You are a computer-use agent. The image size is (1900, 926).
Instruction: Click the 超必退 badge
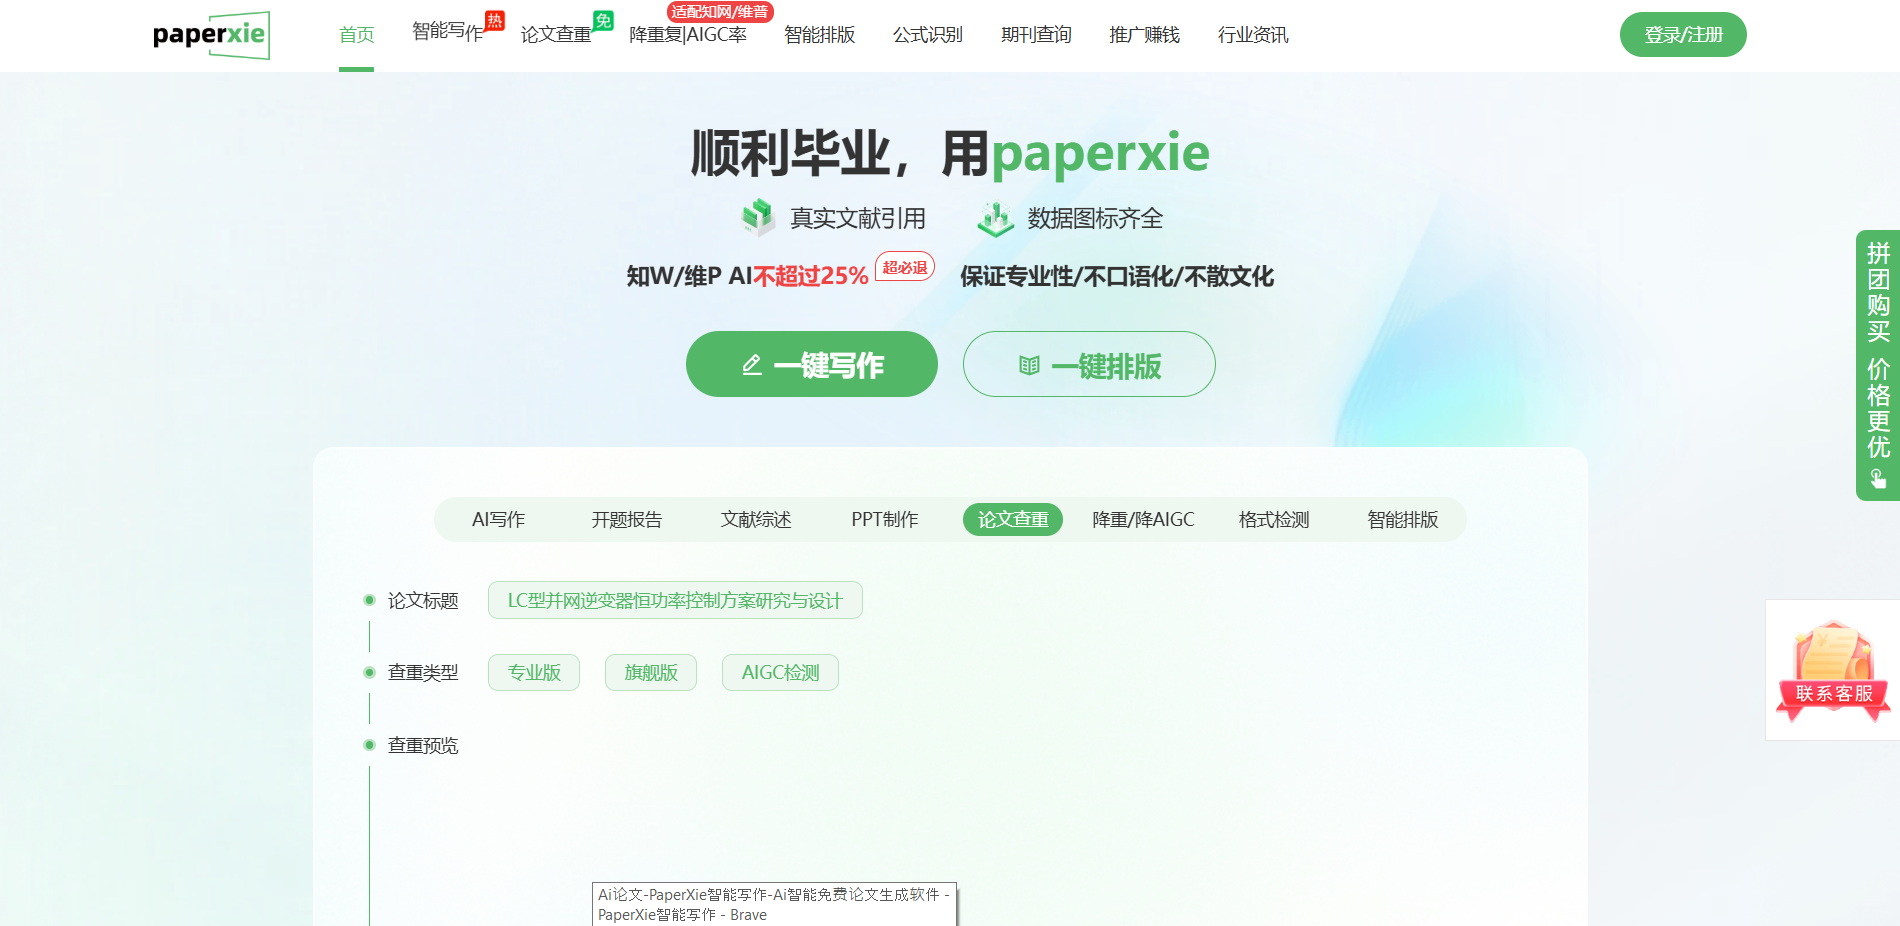pos(905,267)
